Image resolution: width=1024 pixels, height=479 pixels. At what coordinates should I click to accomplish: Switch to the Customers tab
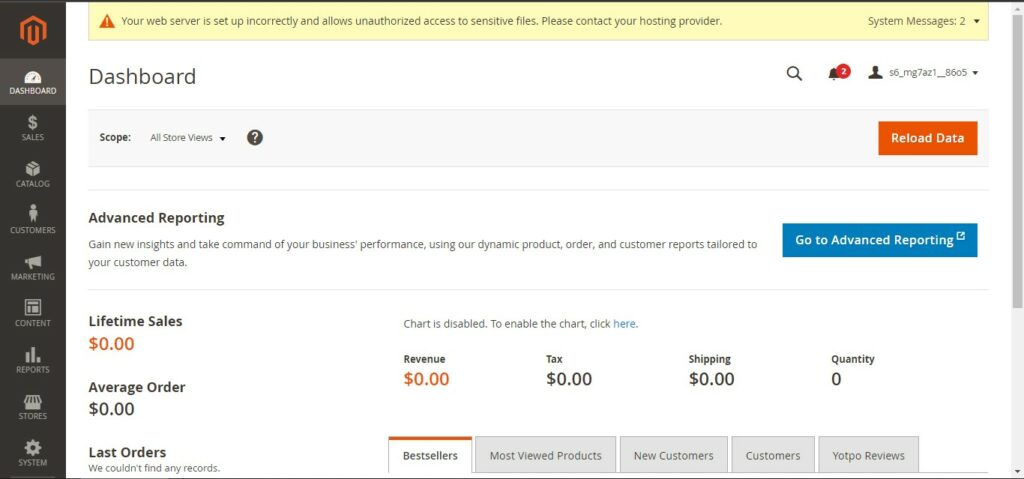point(773,455)
